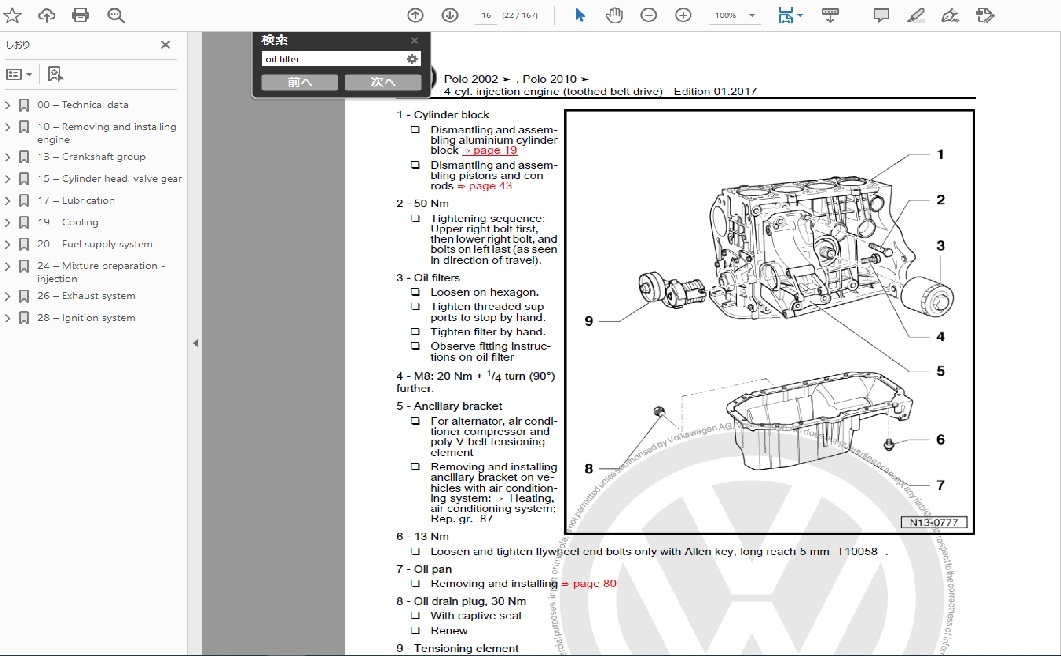Screen dimensions: 1061x656
Task: Go to previous page with up arrow
Action: pyautogui.click(x=415, y=15)
